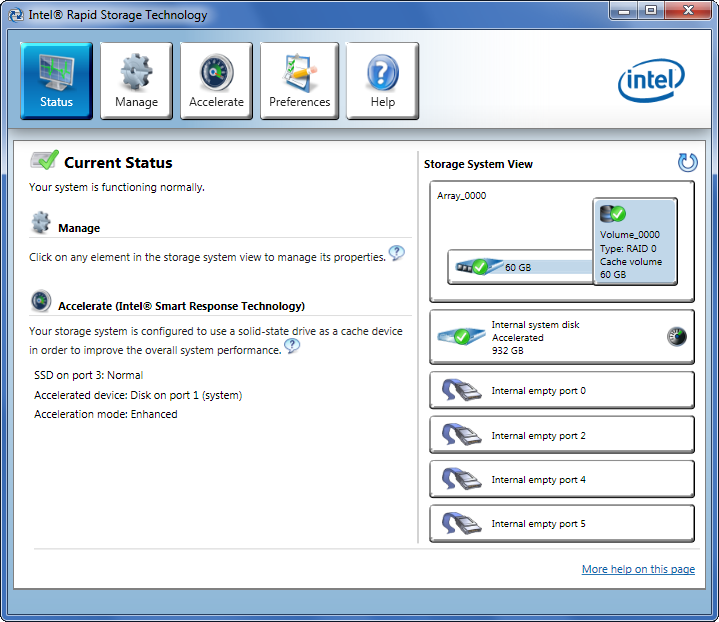Viewport: 719px width, 622px height.
Task: Select the Volume_0000 RAID 0 cache volume
Action: click(635, 242)
